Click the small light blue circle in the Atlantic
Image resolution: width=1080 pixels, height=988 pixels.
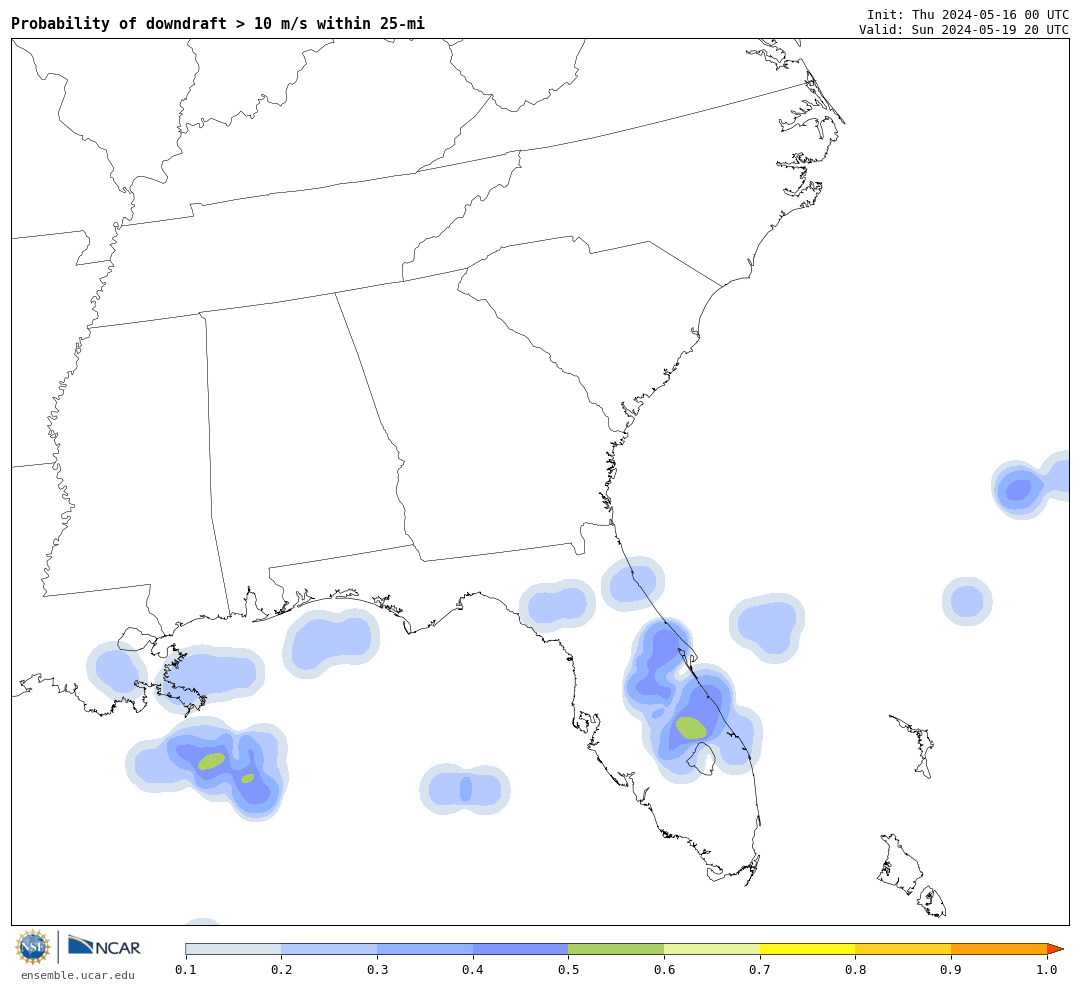tap(967, 601)
